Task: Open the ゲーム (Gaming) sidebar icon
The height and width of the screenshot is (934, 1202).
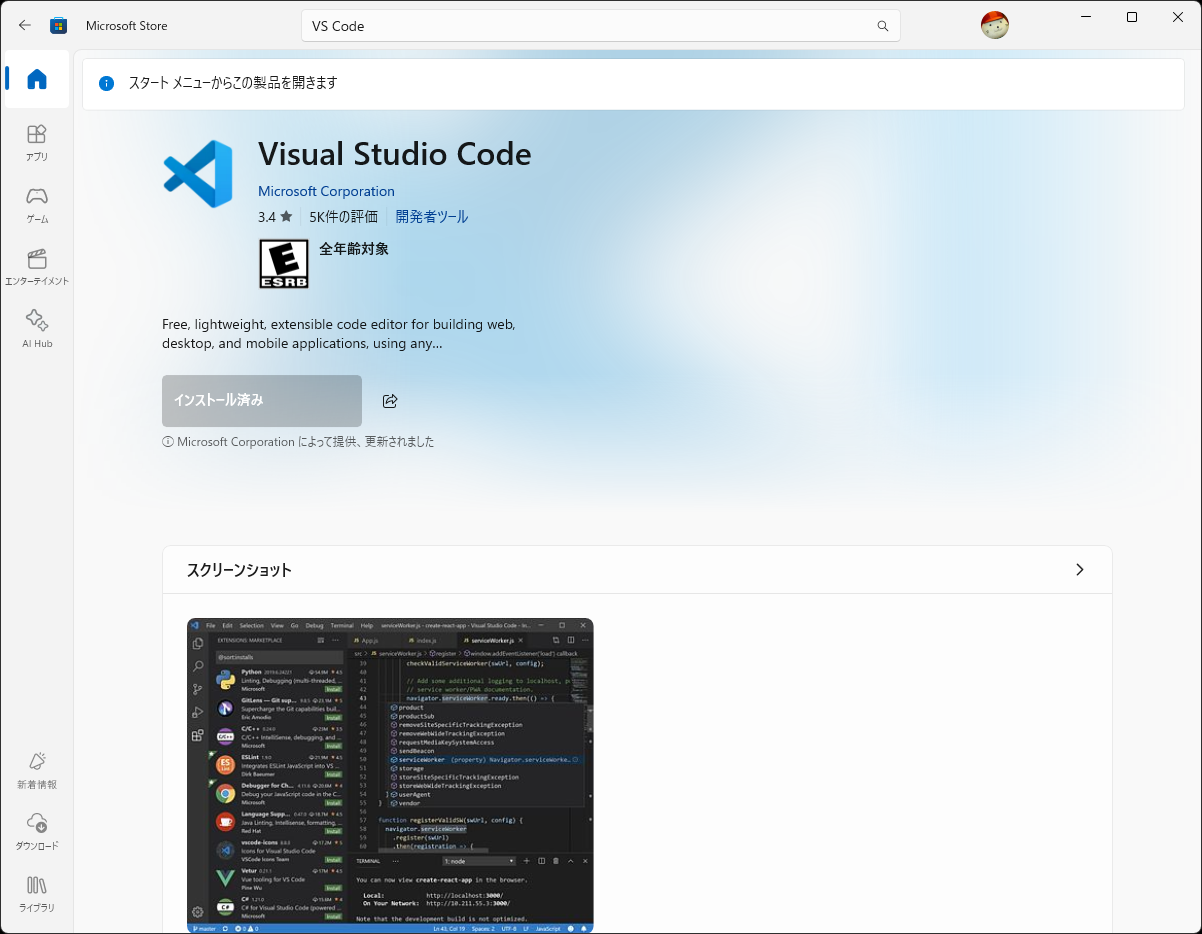Action: pos(36,205)
